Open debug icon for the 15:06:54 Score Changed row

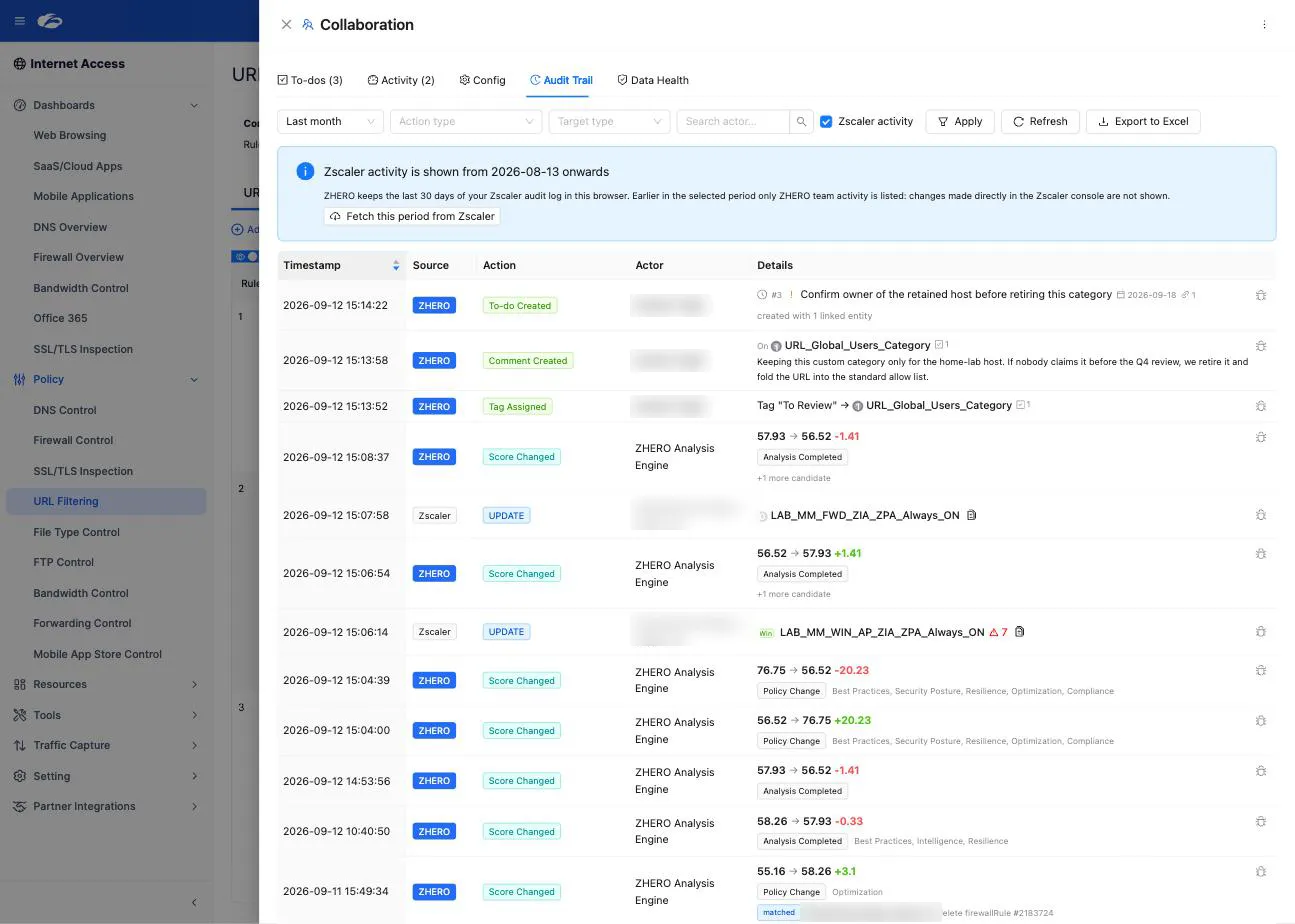(x=1260, y=553)
